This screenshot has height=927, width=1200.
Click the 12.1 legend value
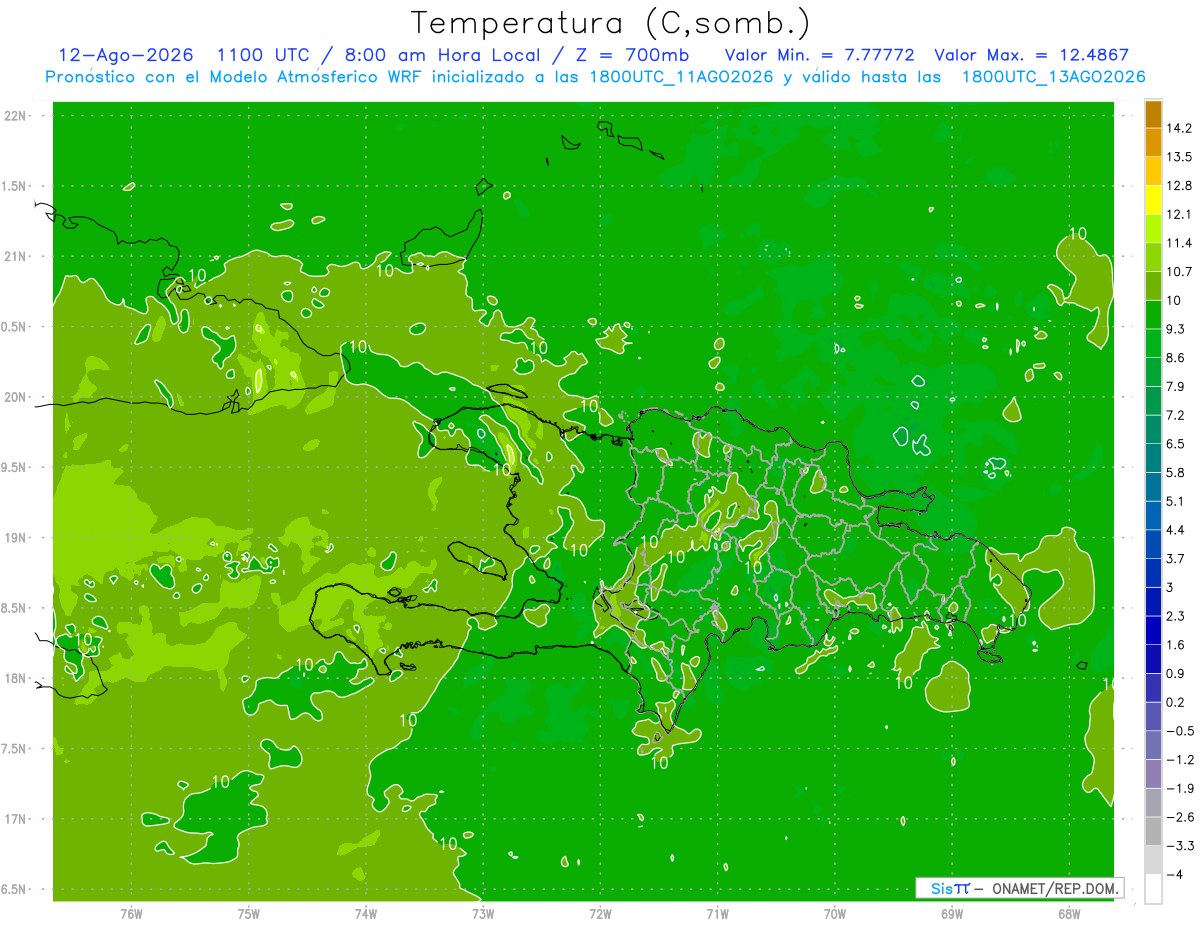point(1181,214)
